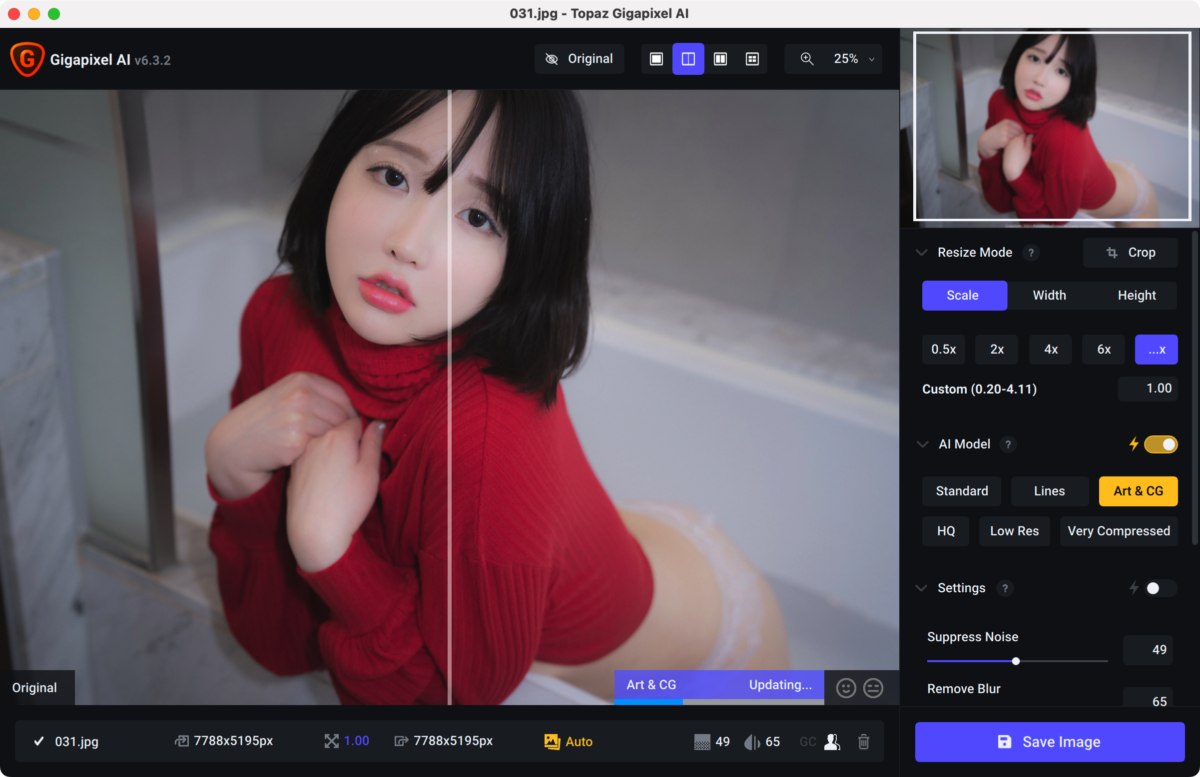Select the custom ...x scale option
Viewport: 1200px width, 777px height.
click(x=1156, y=349)
